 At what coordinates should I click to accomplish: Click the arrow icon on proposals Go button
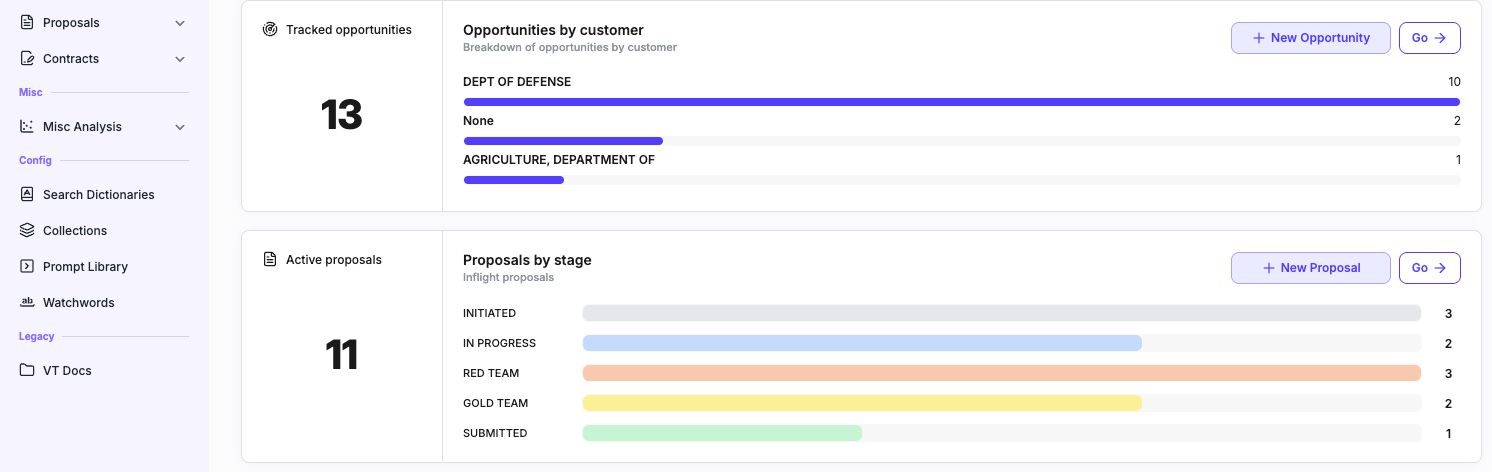click(x=1440, y=268)
